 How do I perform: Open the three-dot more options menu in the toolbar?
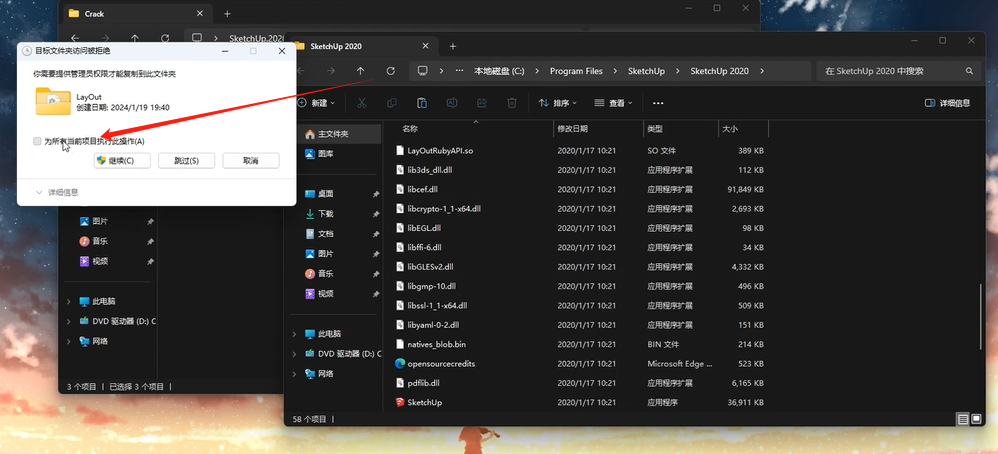[x=658, y=103]
